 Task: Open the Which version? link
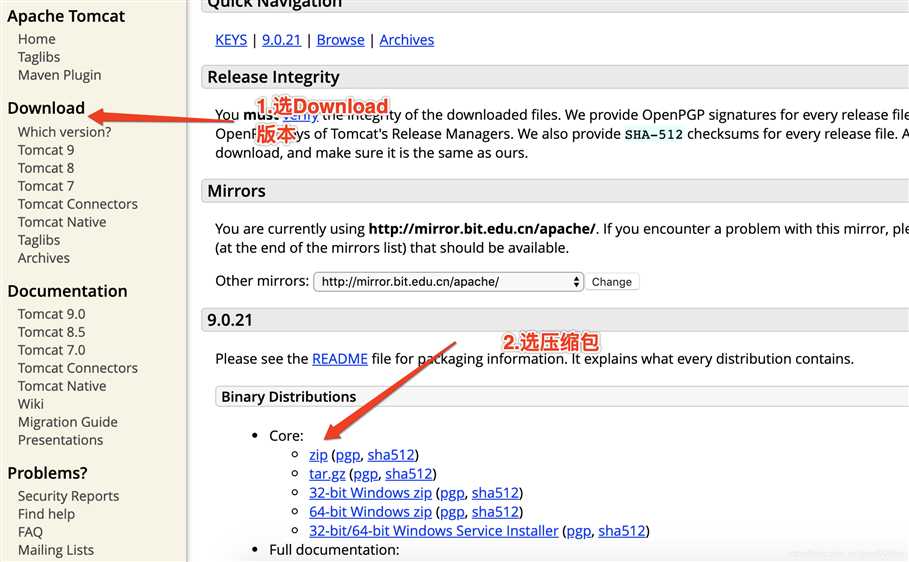[x=64, y=132]
